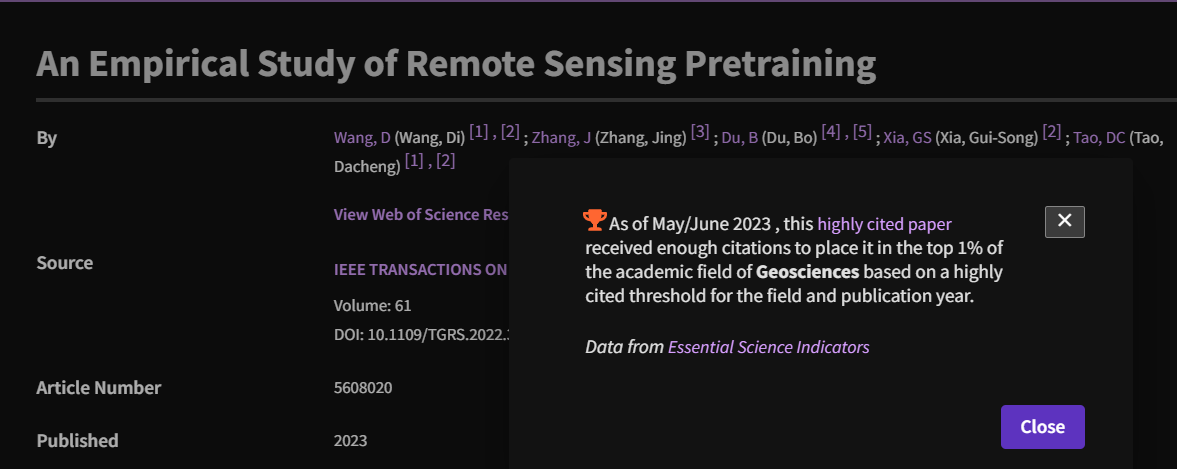The height and width of the screenshot is (469, 1177).
Task: Click affiliation [3] after Zhang, Jing
Action: (700, 131)
